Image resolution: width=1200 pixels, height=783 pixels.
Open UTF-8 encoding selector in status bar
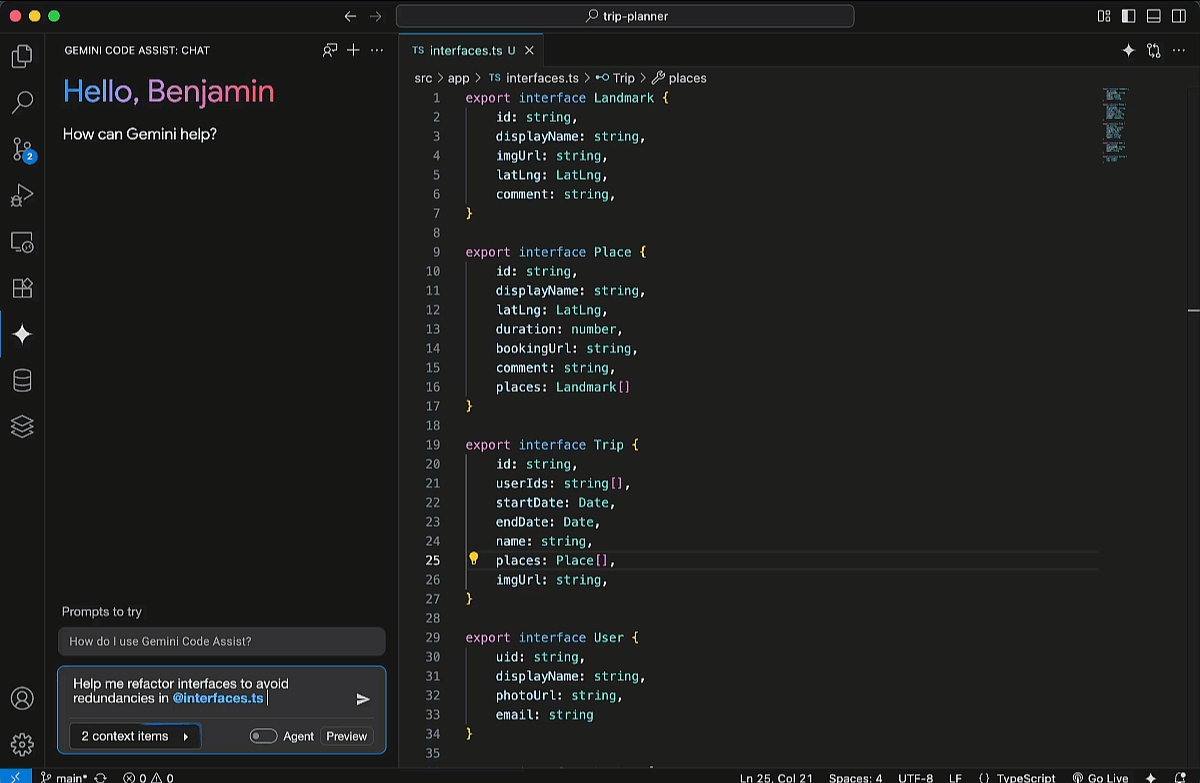coord(917,777)
